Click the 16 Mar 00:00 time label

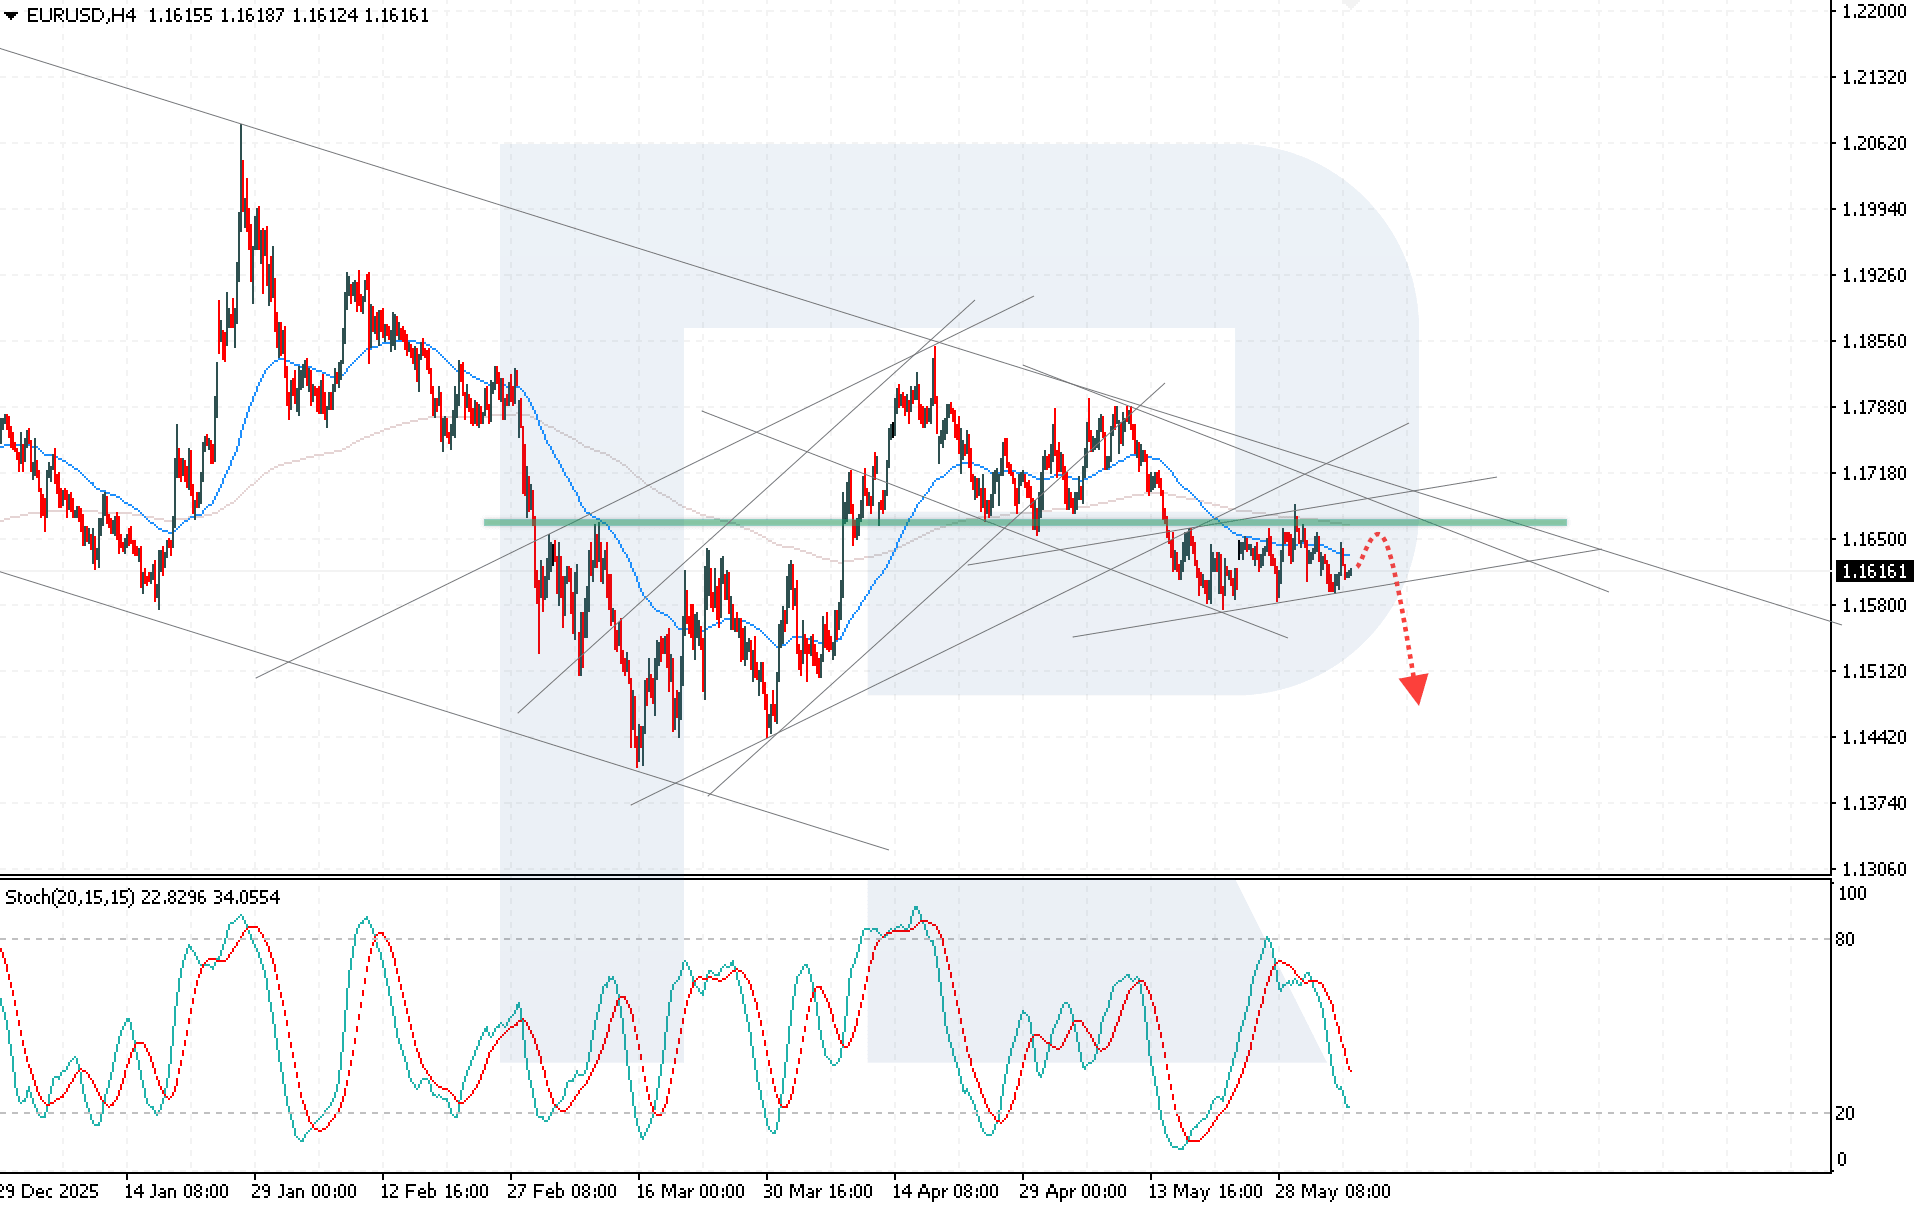(x=690, y=1191)
